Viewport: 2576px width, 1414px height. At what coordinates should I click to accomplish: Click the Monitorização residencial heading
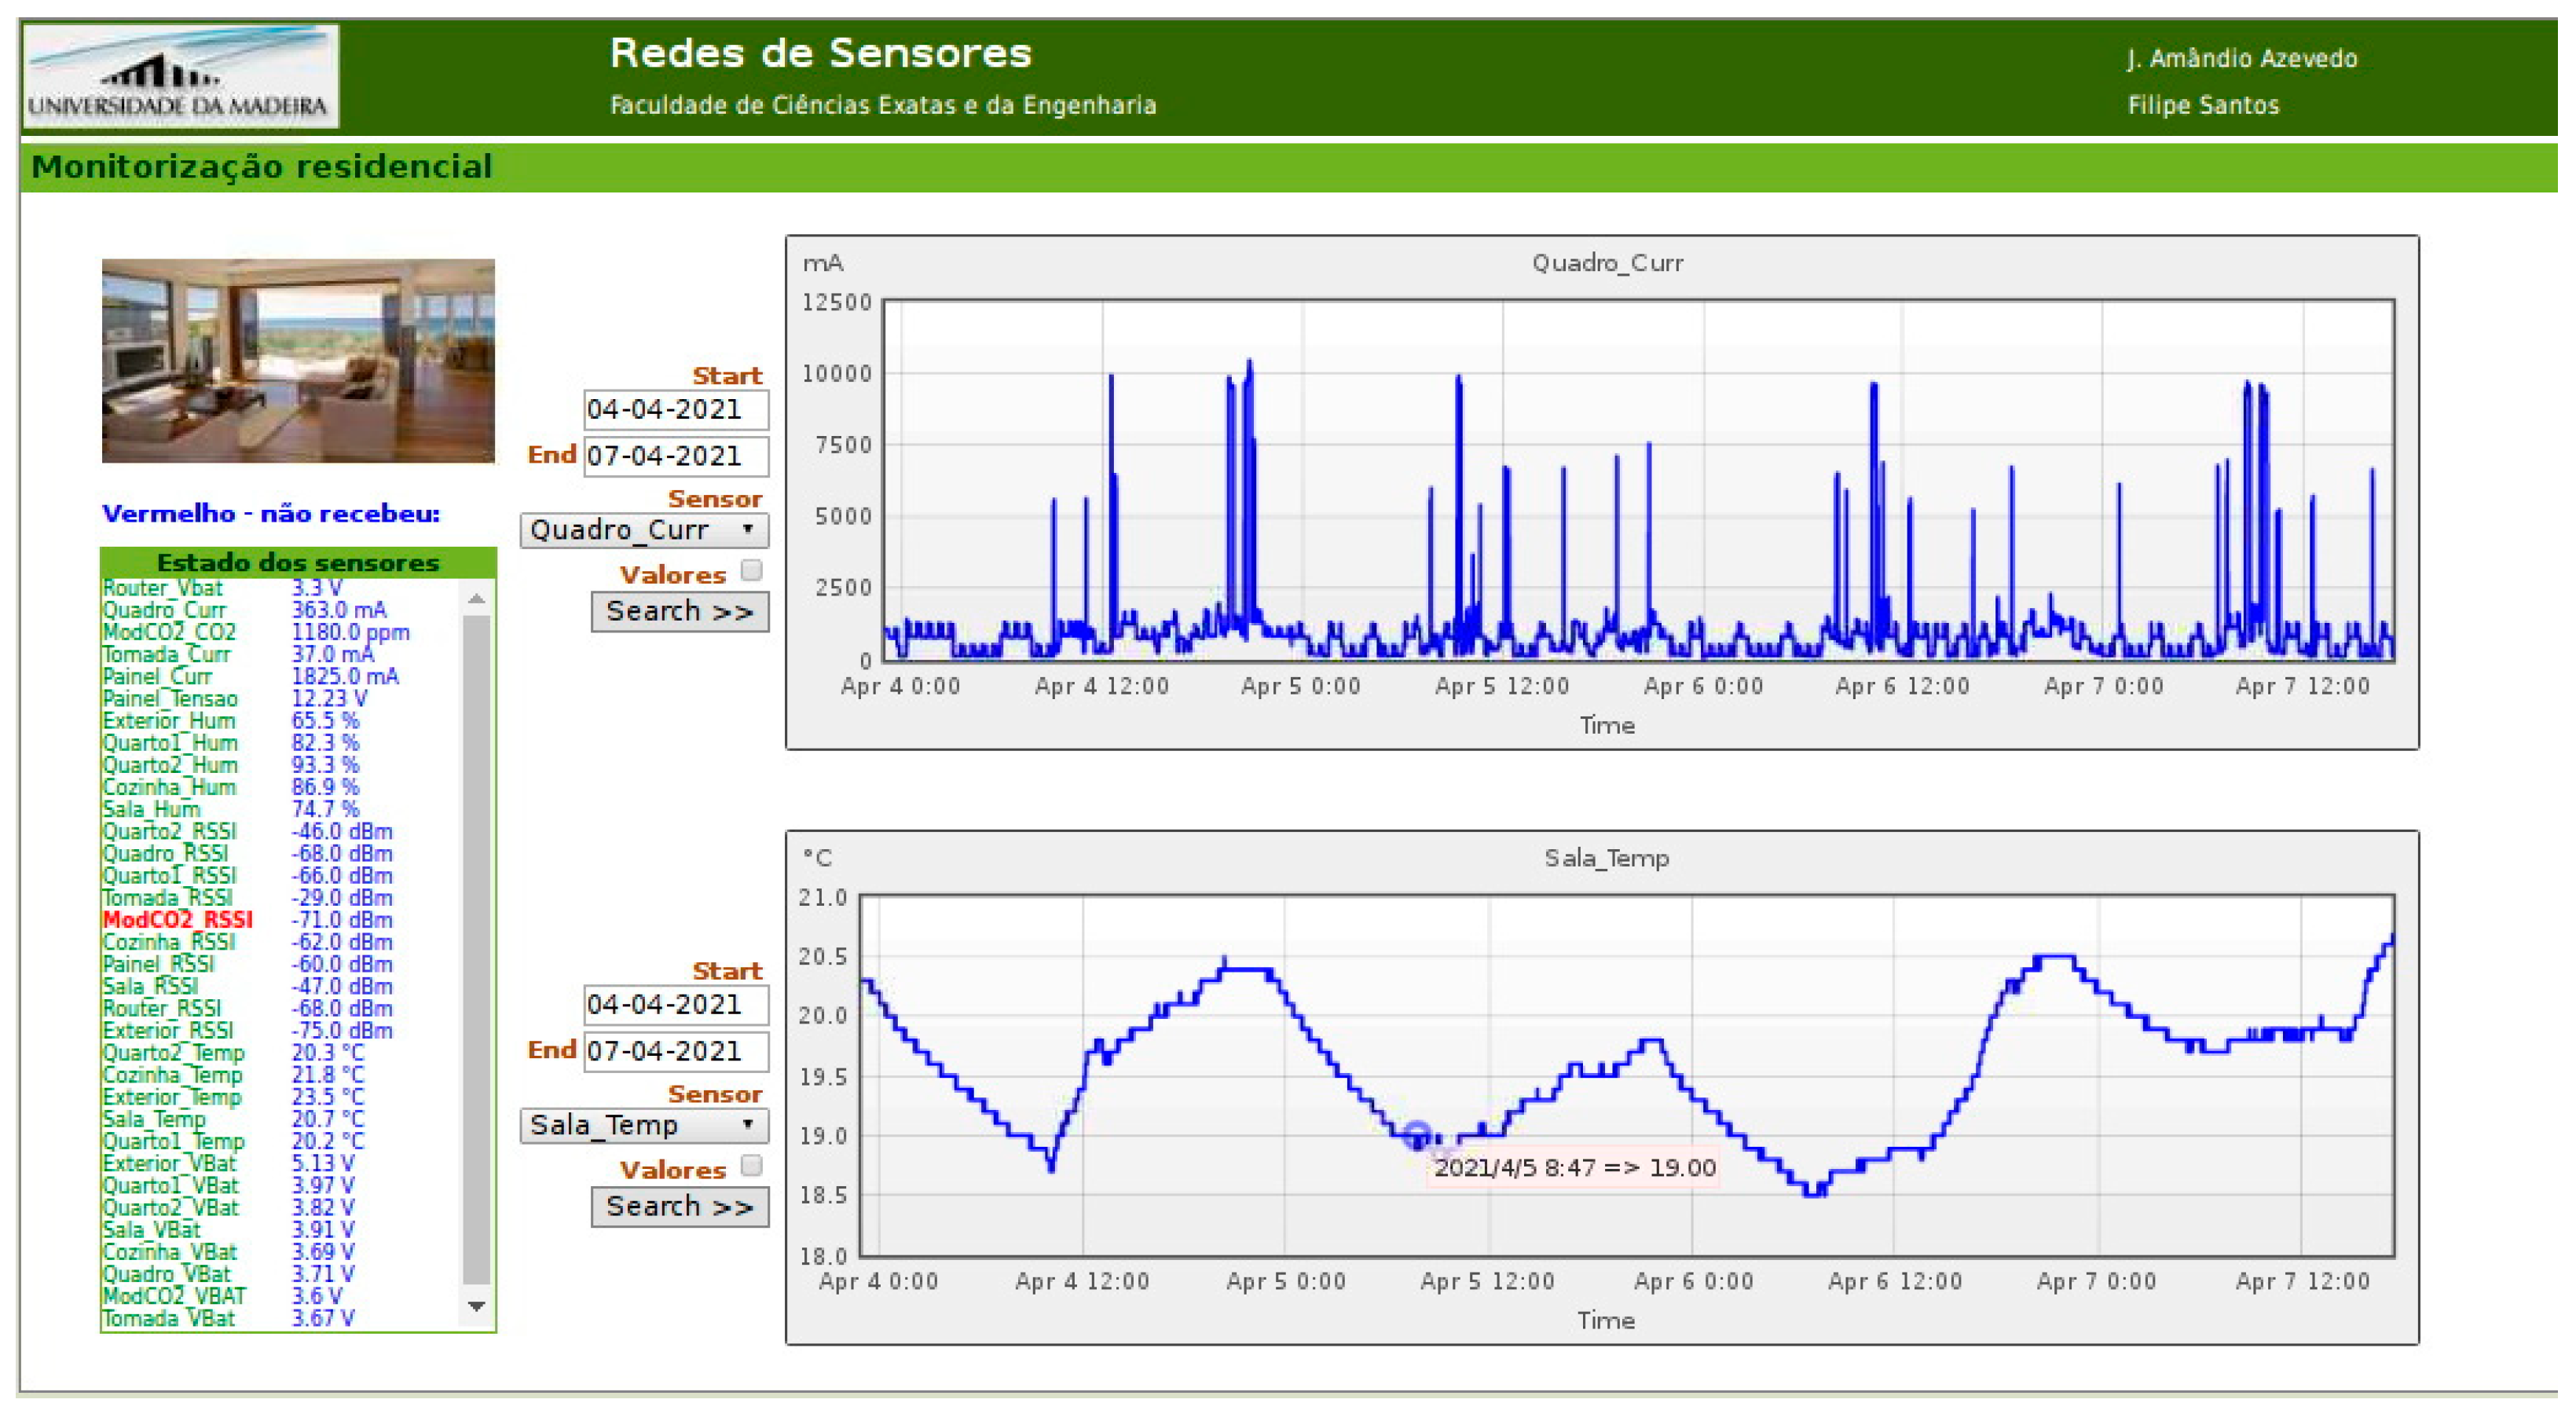tap(262, 166)
